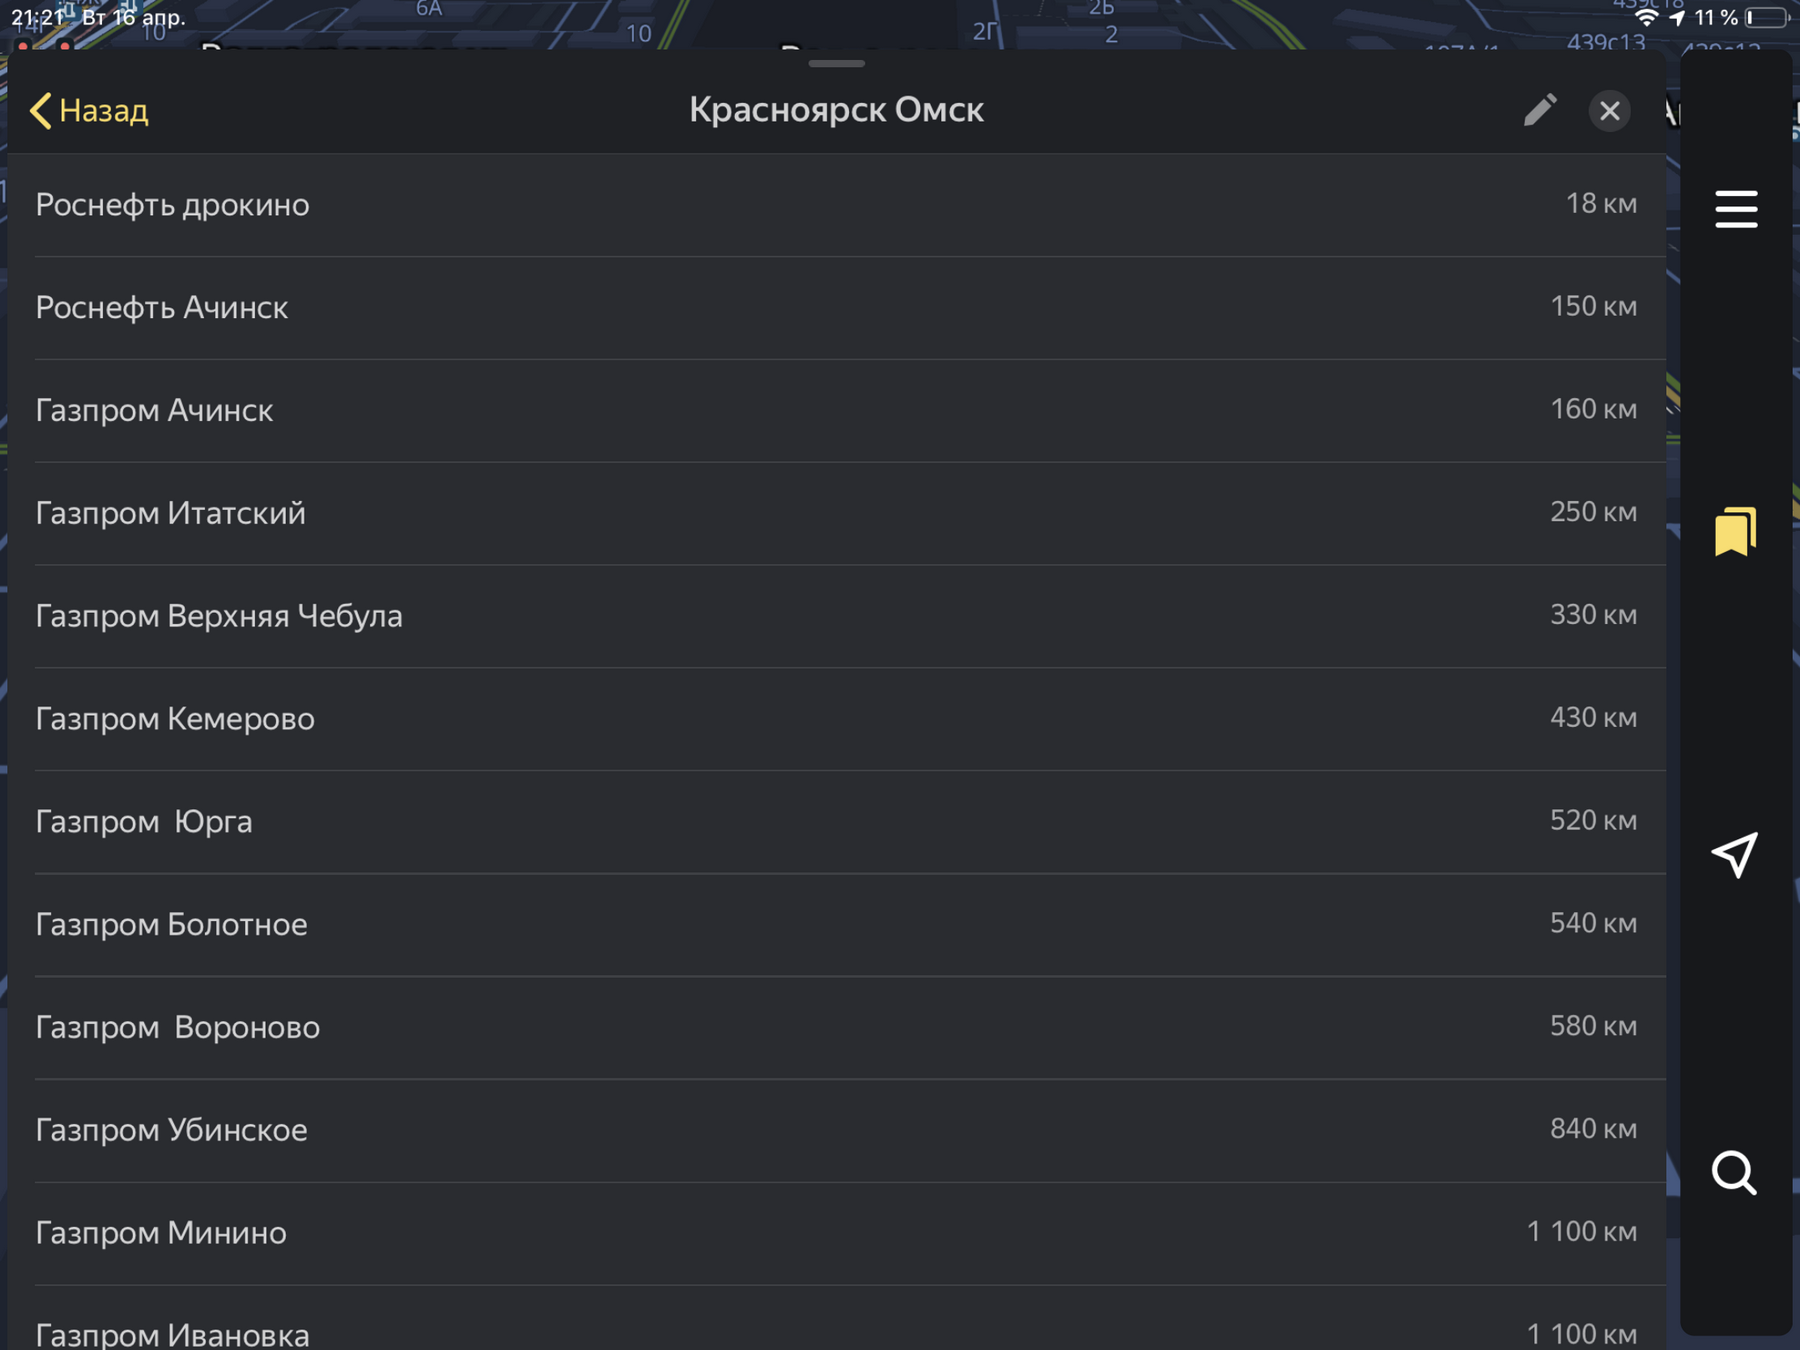Open the hamburger menu in the sidebar
Image resolution: width=1800 pixels, height=1350 pixels.
click(1736, 209)
